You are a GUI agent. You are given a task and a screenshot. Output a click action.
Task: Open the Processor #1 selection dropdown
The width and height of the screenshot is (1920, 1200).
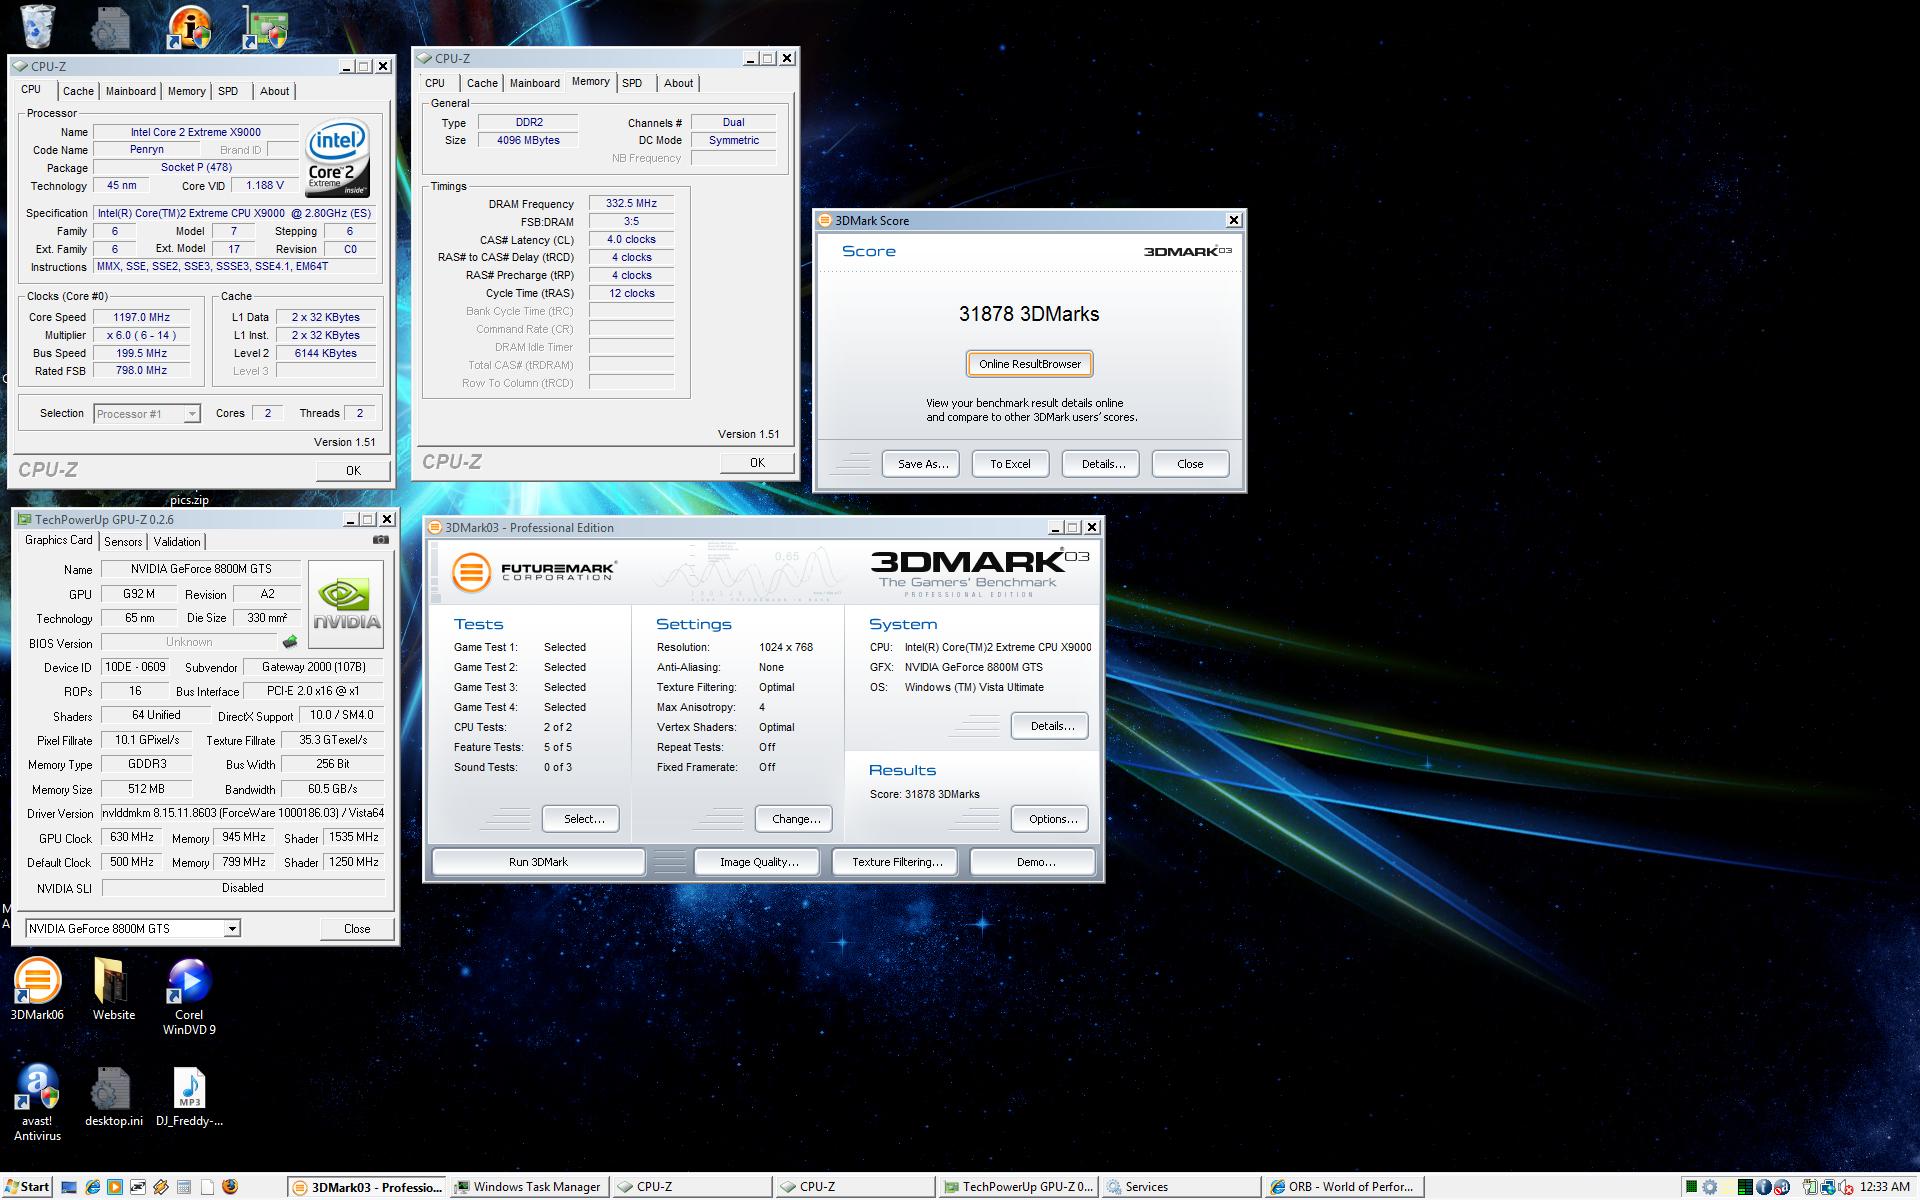[x=147, y=413]
